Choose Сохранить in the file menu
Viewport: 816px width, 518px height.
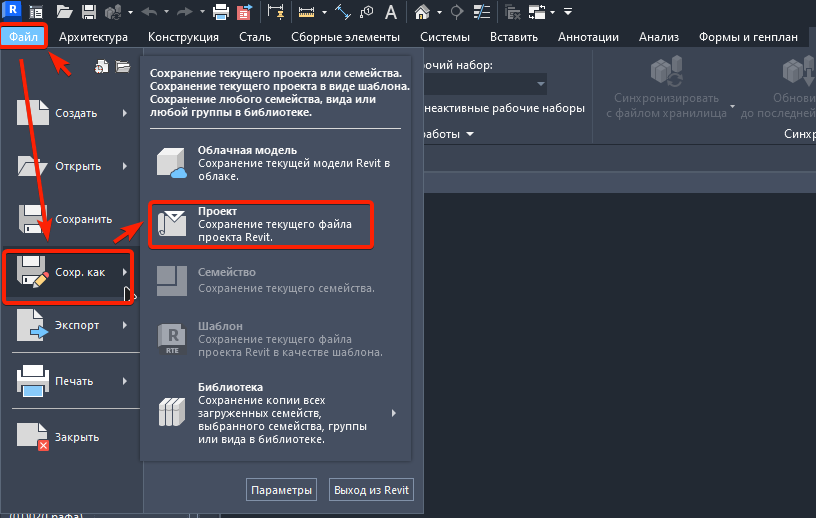point(72,219)
